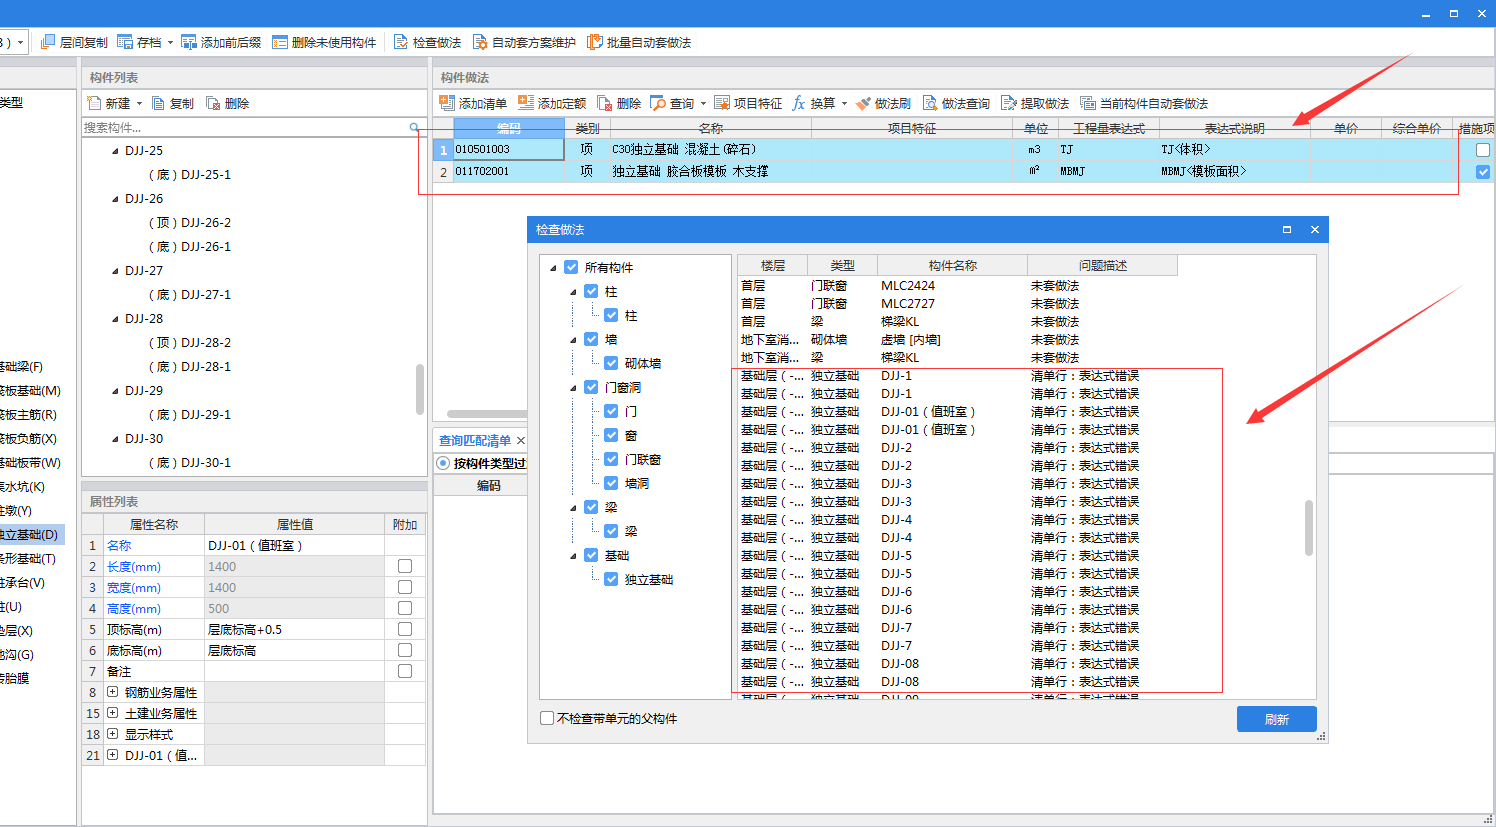Check 措施项 box for row 010501003
This screenshot has width=1496, height=827.
[1483, 150]
